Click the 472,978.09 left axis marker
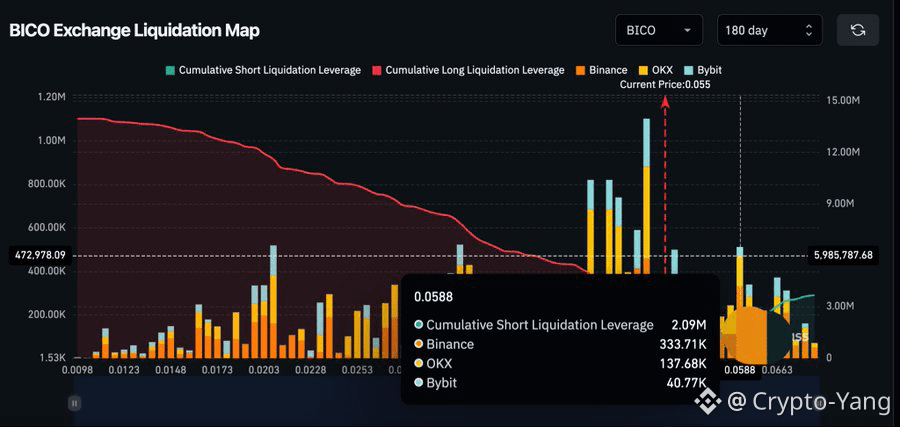This screenshot has height=427, width=900. (x=38, y=255)
